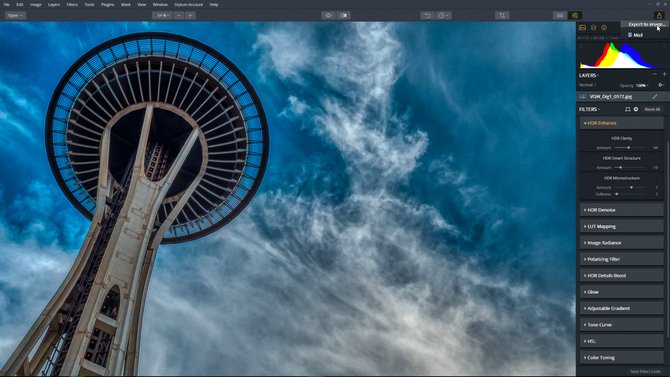Show the layers panel icon

click(x=594, y=27)
